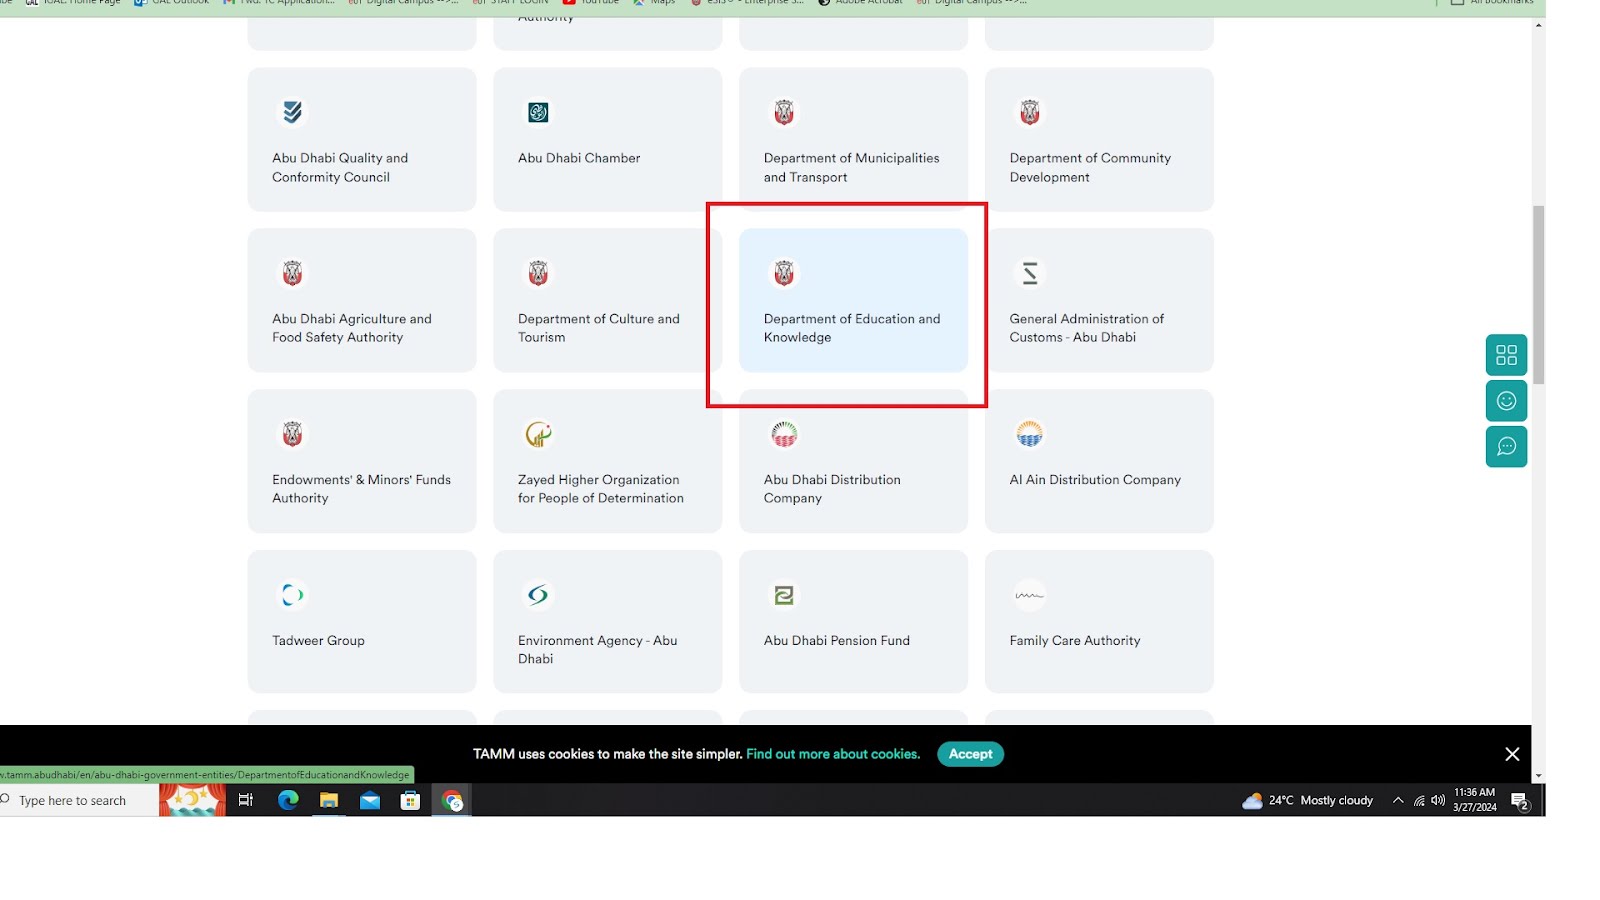Launch Microsoft Edge from the taskbar
1600x900 pixels.
tap(288, 800)
